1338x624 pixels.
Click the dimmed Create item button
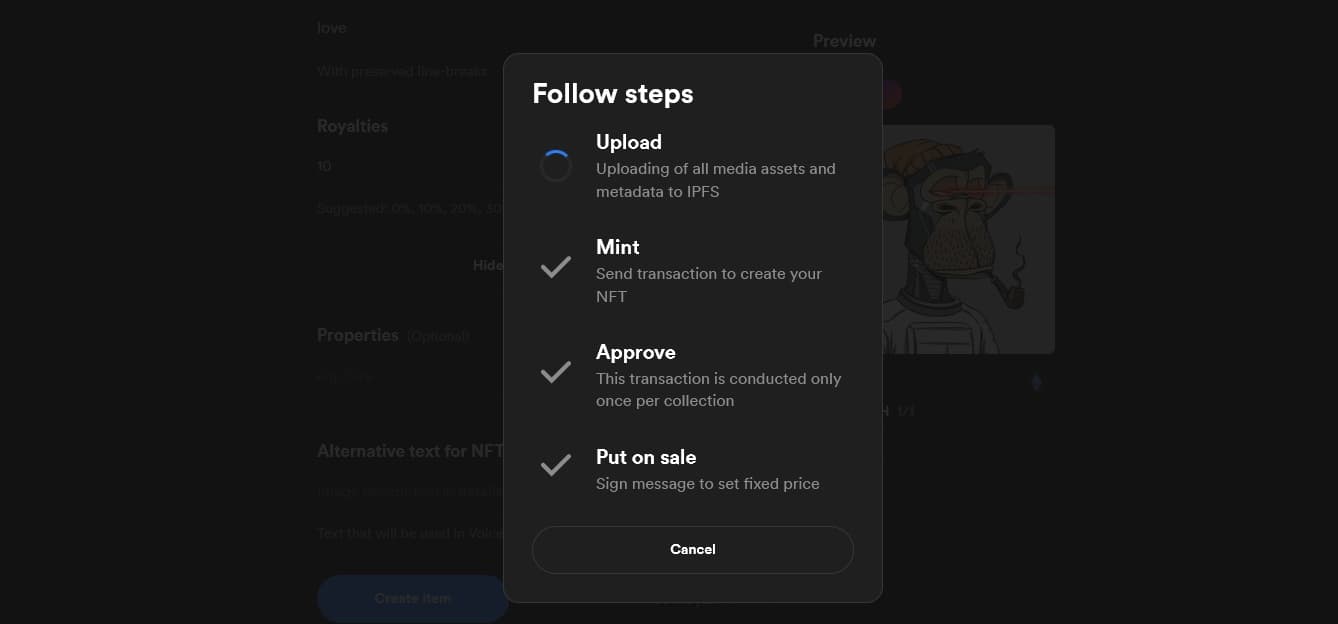coord(413,598)
